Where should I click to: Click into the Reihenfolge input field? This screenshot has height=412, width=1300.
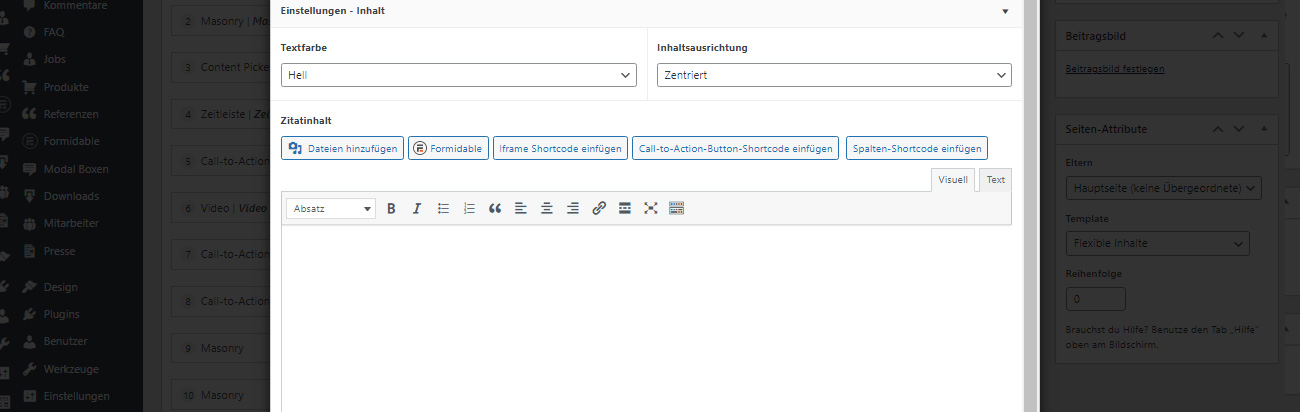pyautogui.click(x=1096, y=299)
